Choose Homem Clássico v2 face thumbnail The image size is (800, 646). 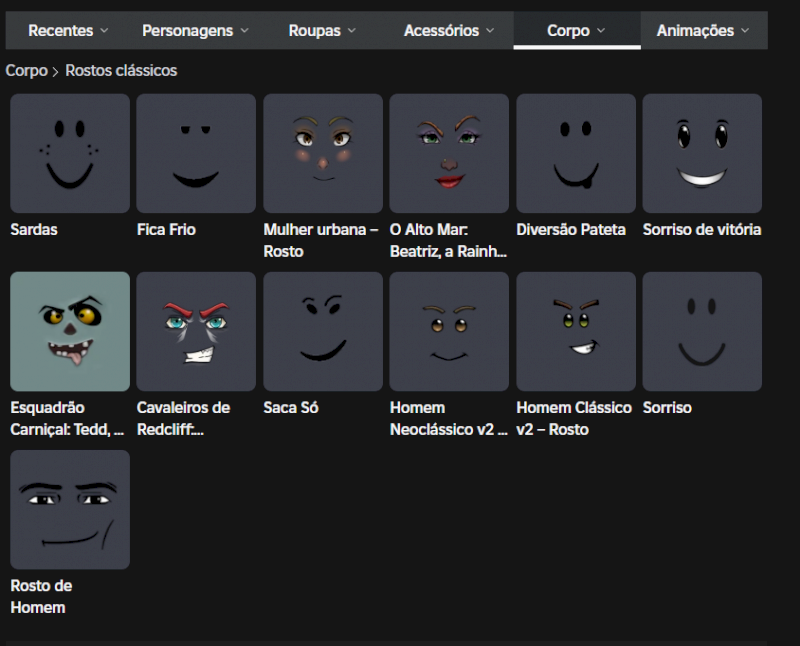576,331
